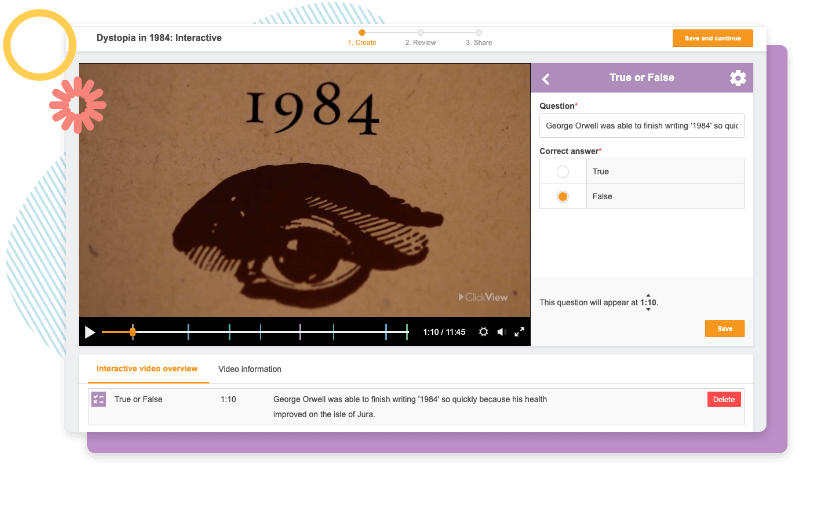The height and width of the screenshot is (513, 834).
Task: Click the Question text input field
Action: [641, 126]
